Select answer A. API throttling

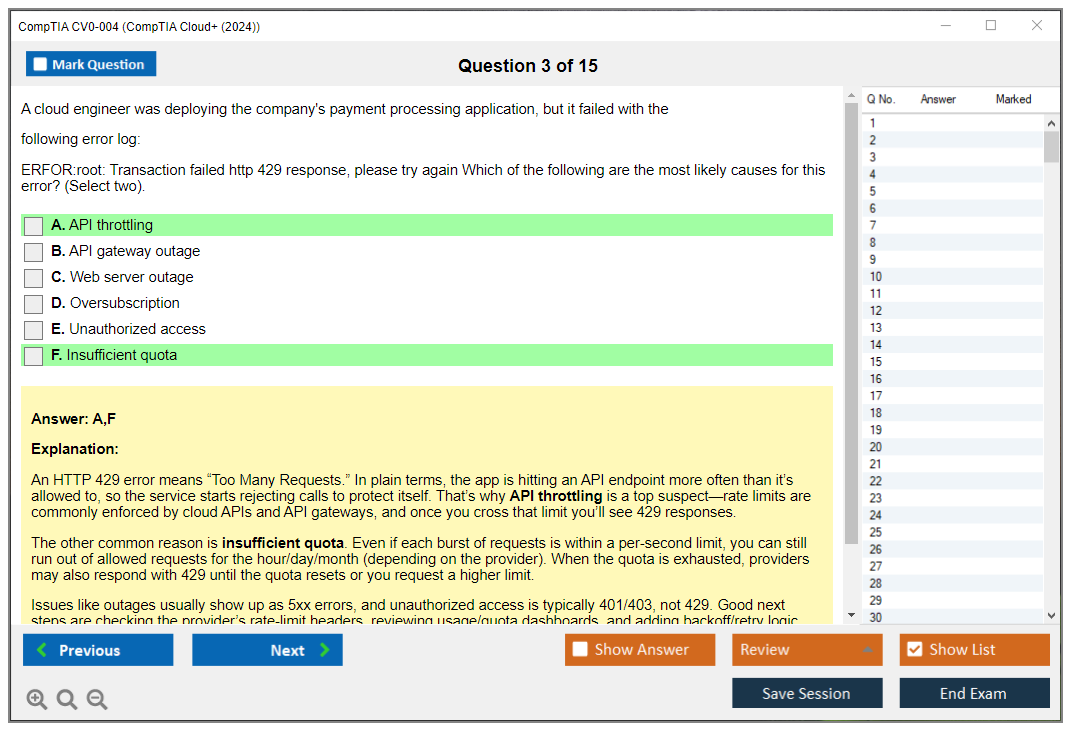click(34, 226)
